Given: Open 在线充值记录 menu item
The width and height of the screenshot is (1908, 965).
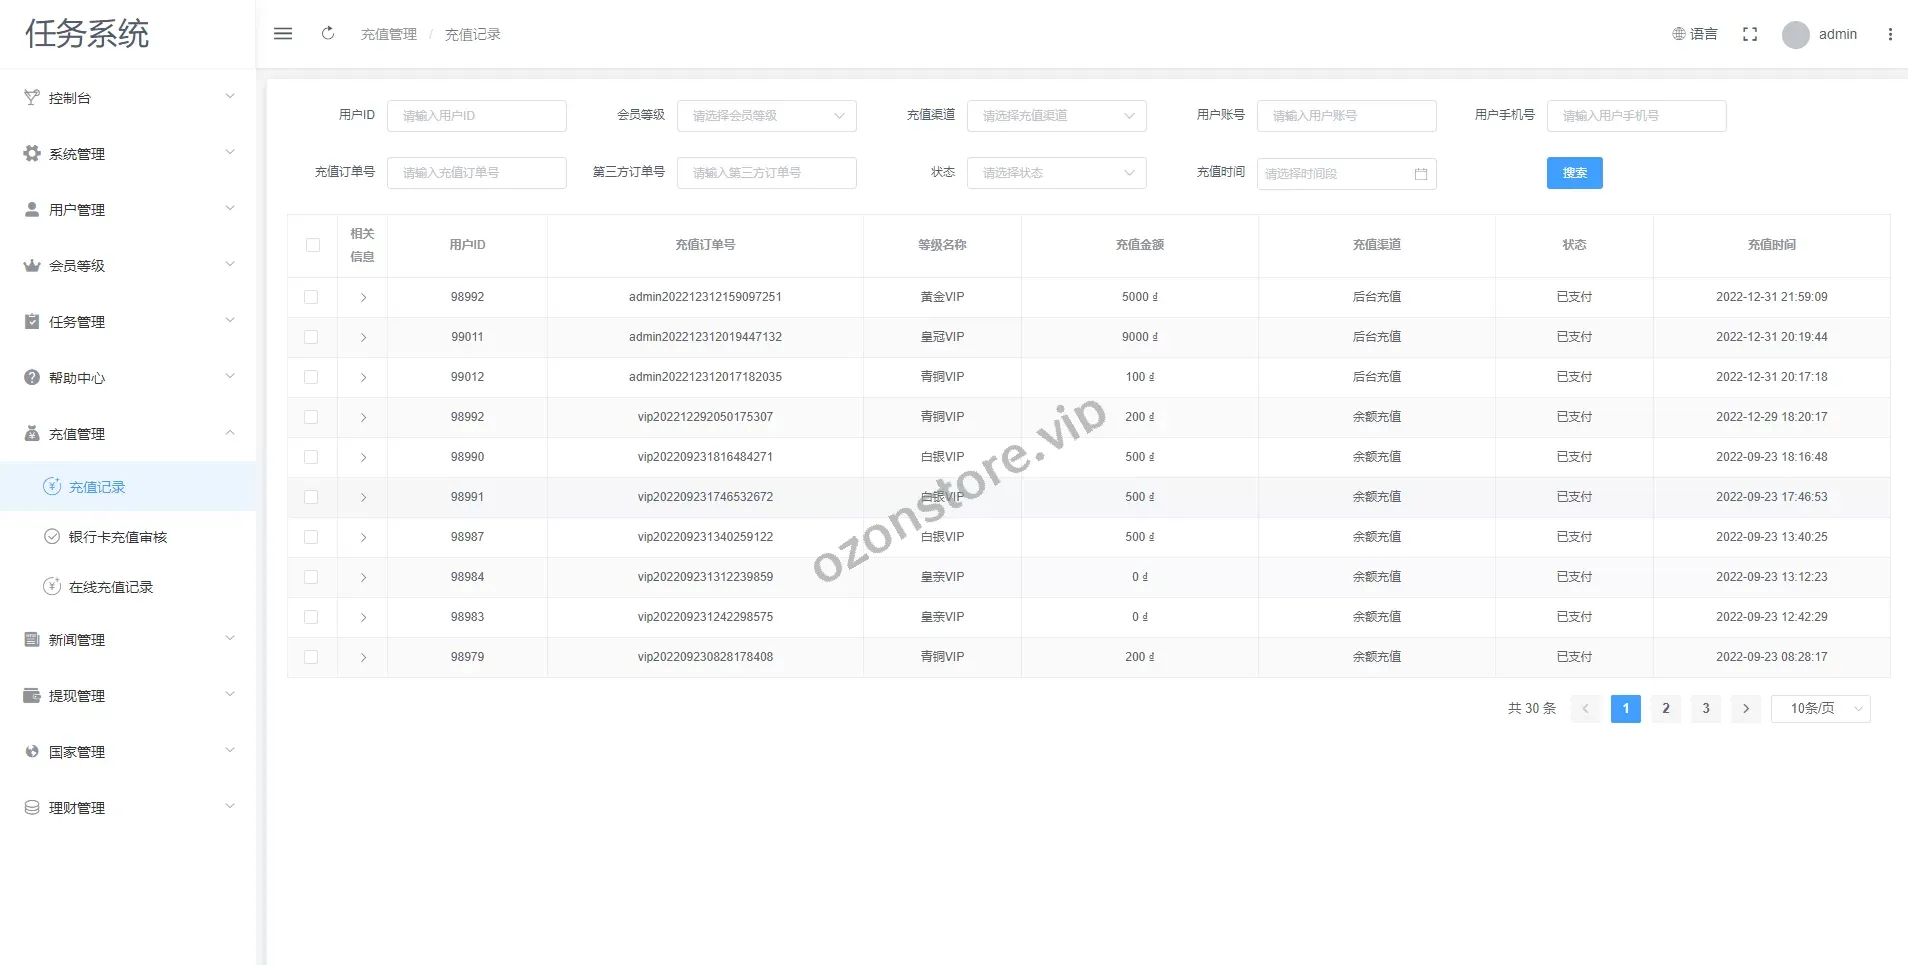Looking at the screenshot, I should coord(110,587).
